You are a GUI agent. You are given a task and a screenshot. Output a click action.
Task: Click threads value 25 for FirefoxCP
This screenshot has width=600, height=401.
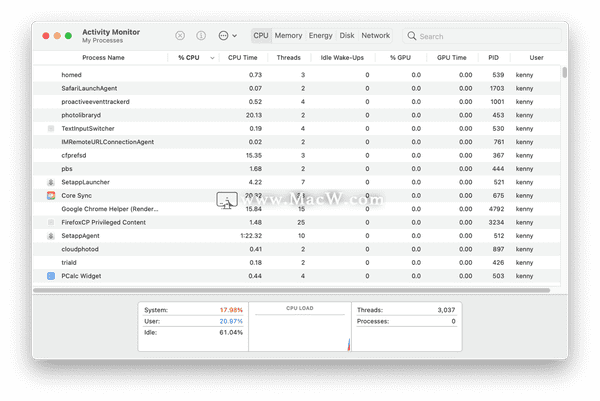301,222
